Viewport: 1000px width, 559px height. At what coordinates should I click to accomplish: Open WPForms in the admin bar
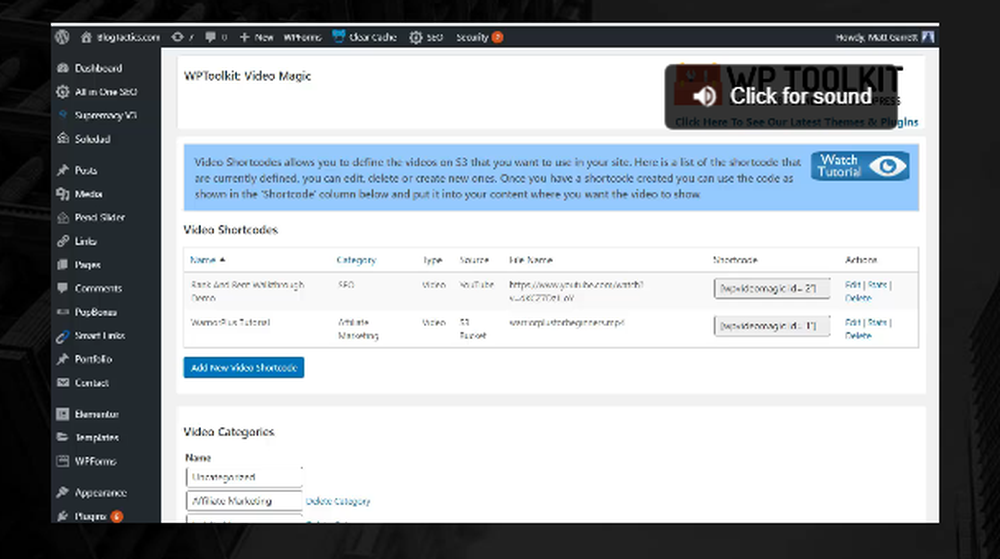(x=302, y=38)
